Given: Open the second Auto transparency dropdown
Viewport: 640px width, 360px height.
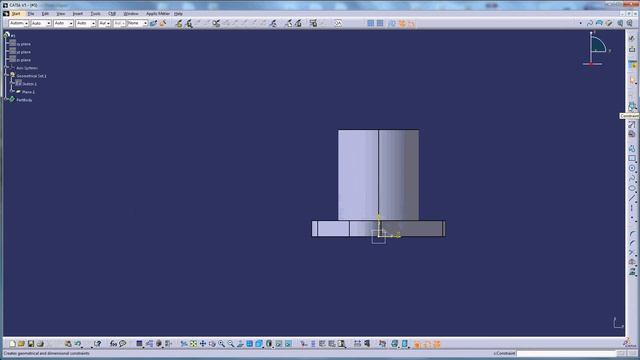Looking at the screenshot, I should [41, 23].
